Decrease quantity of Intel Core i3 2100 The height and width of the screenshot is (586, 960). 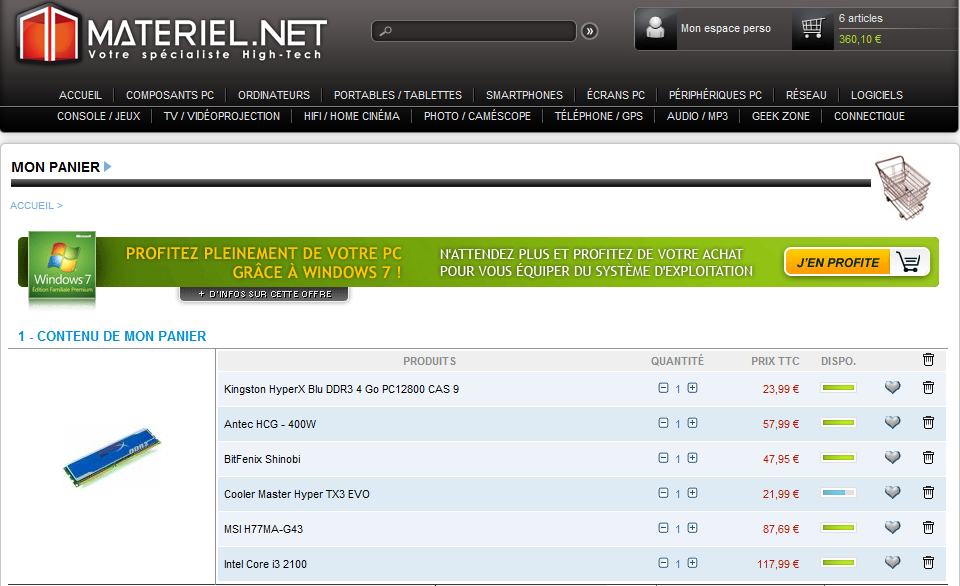[663, 563]
